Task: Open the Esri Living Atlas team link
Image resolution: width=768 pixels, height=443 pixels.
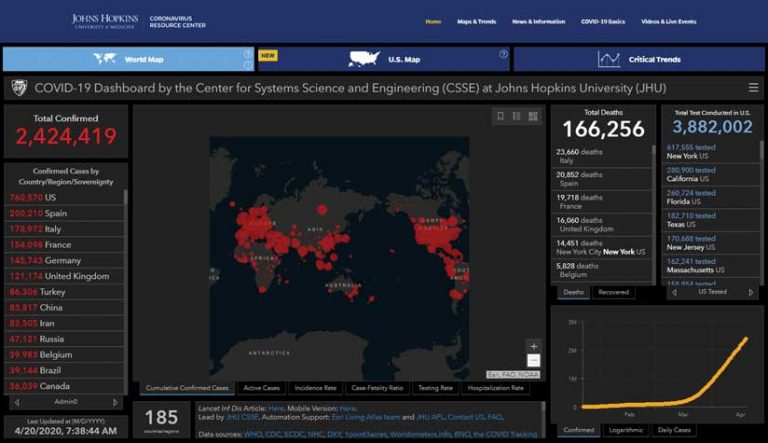Action: [x=366, y=417]
